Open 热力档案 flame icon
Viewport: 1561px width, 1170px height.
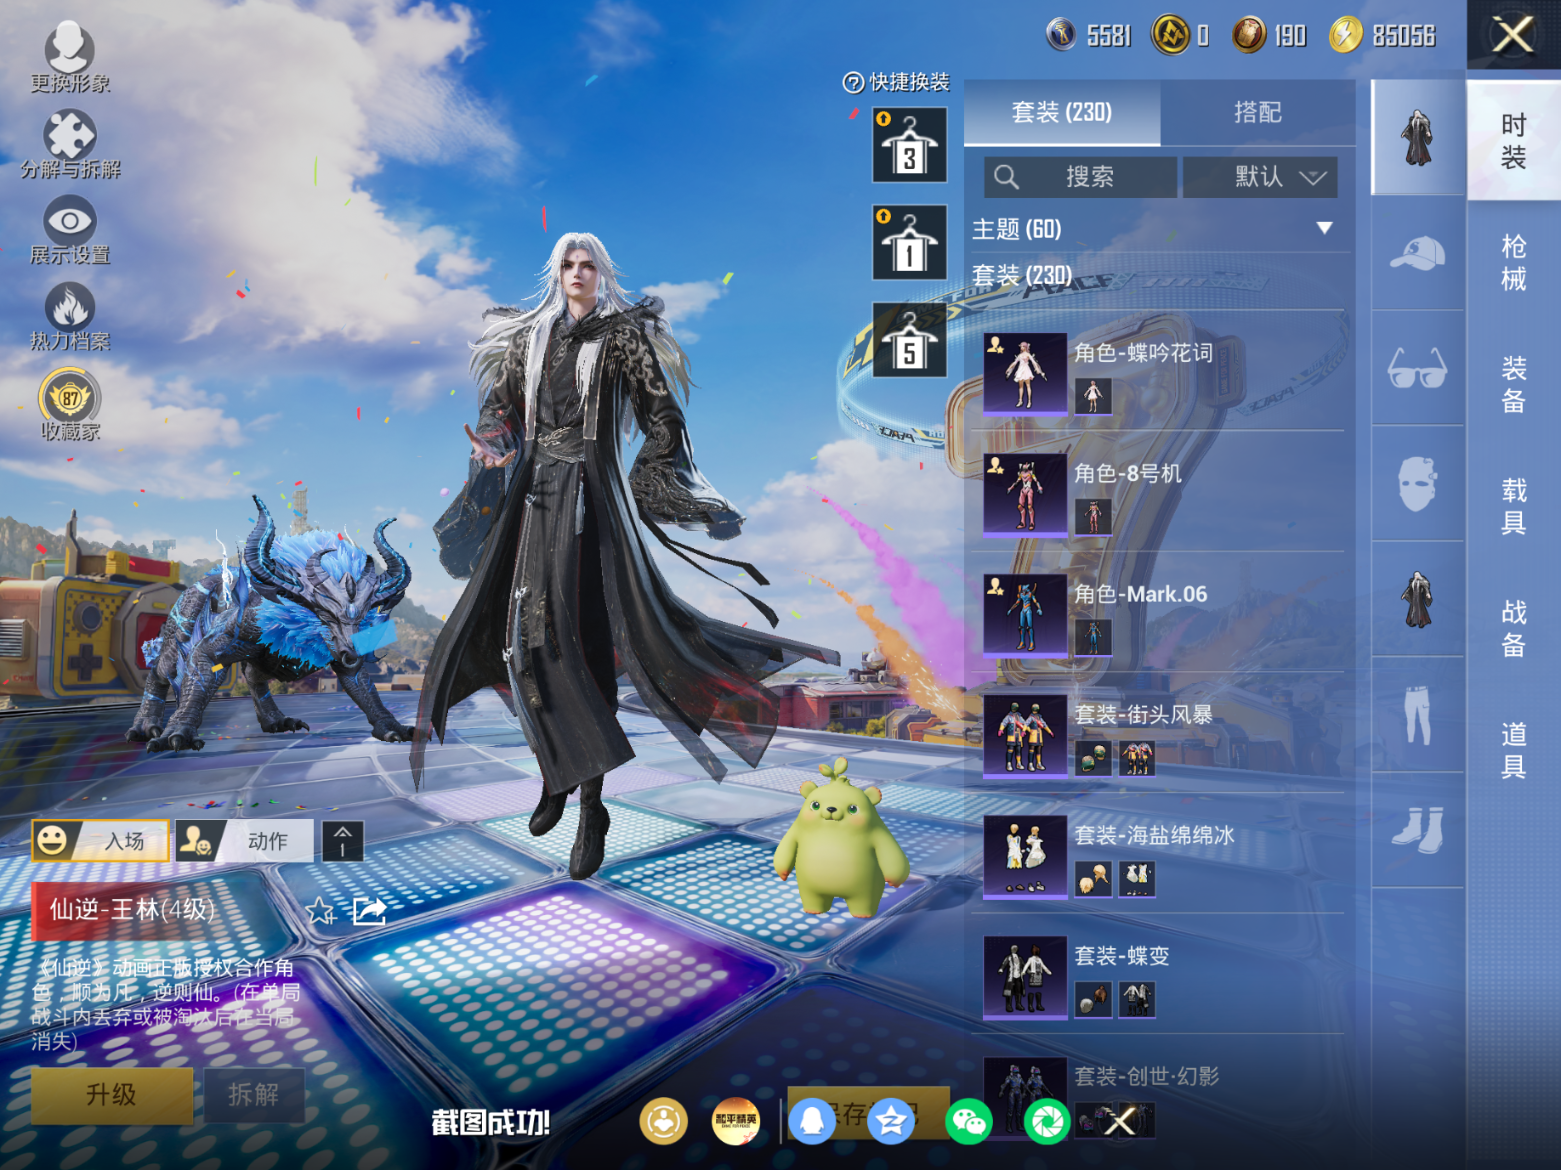pyautogui.click(x=69, y=317)
